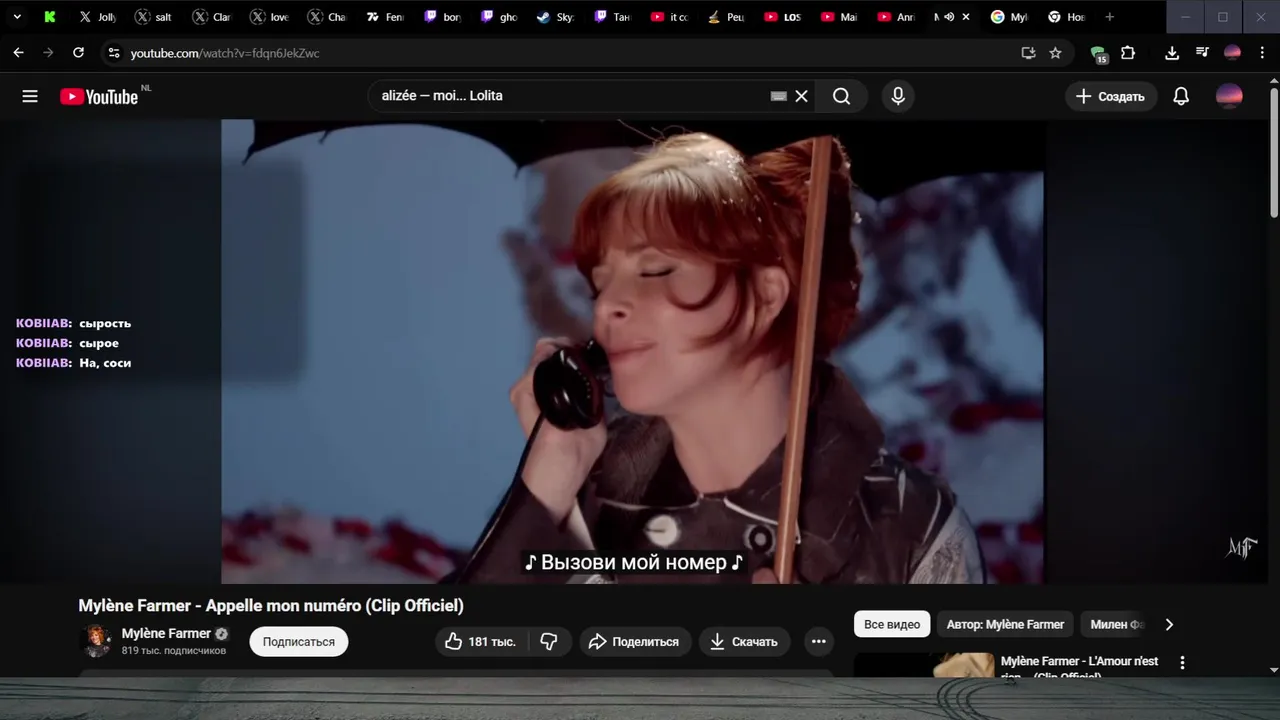Open the notifications bell
1280x720 pixels.
coord(1181,96)
